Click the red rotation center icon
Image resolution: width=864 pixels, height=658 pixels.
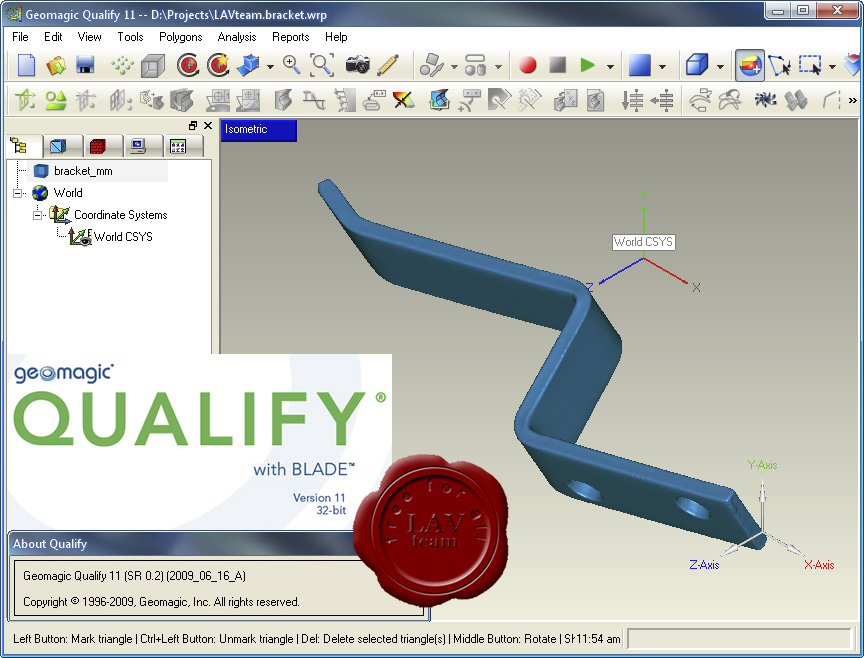click(188, 65)
